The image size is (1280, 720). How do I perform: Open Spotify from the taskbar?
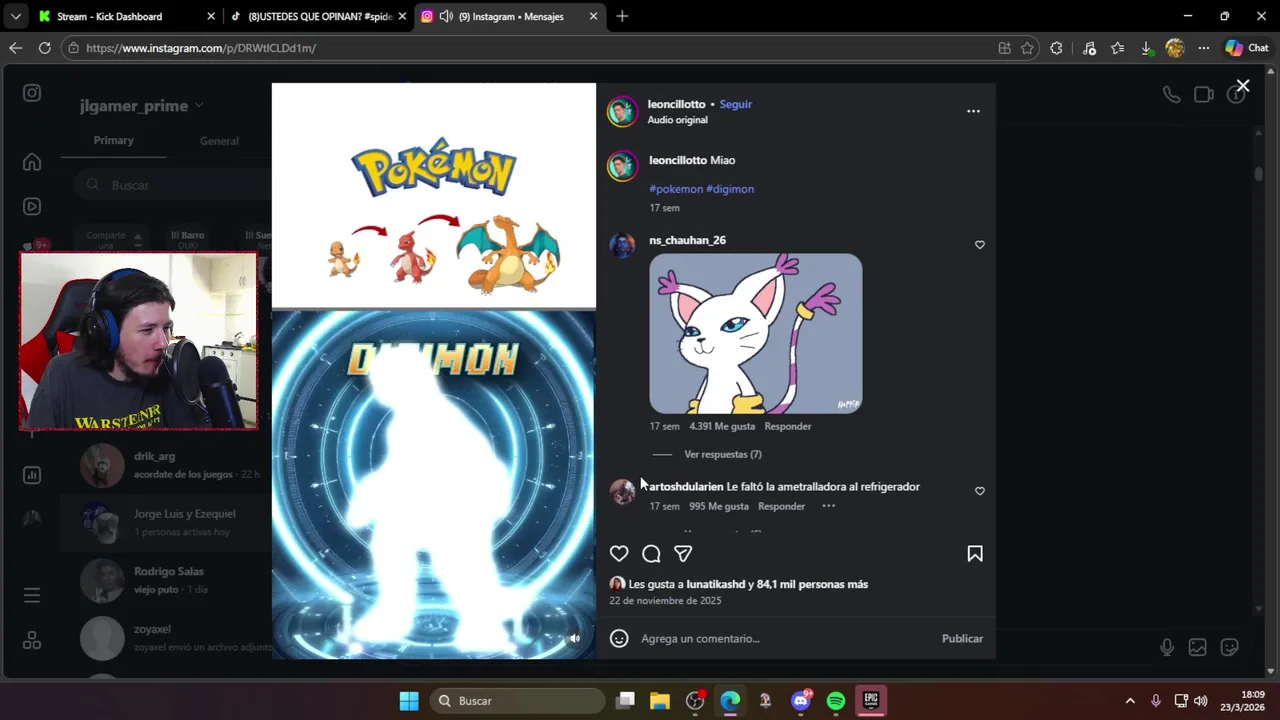(836, 701)
